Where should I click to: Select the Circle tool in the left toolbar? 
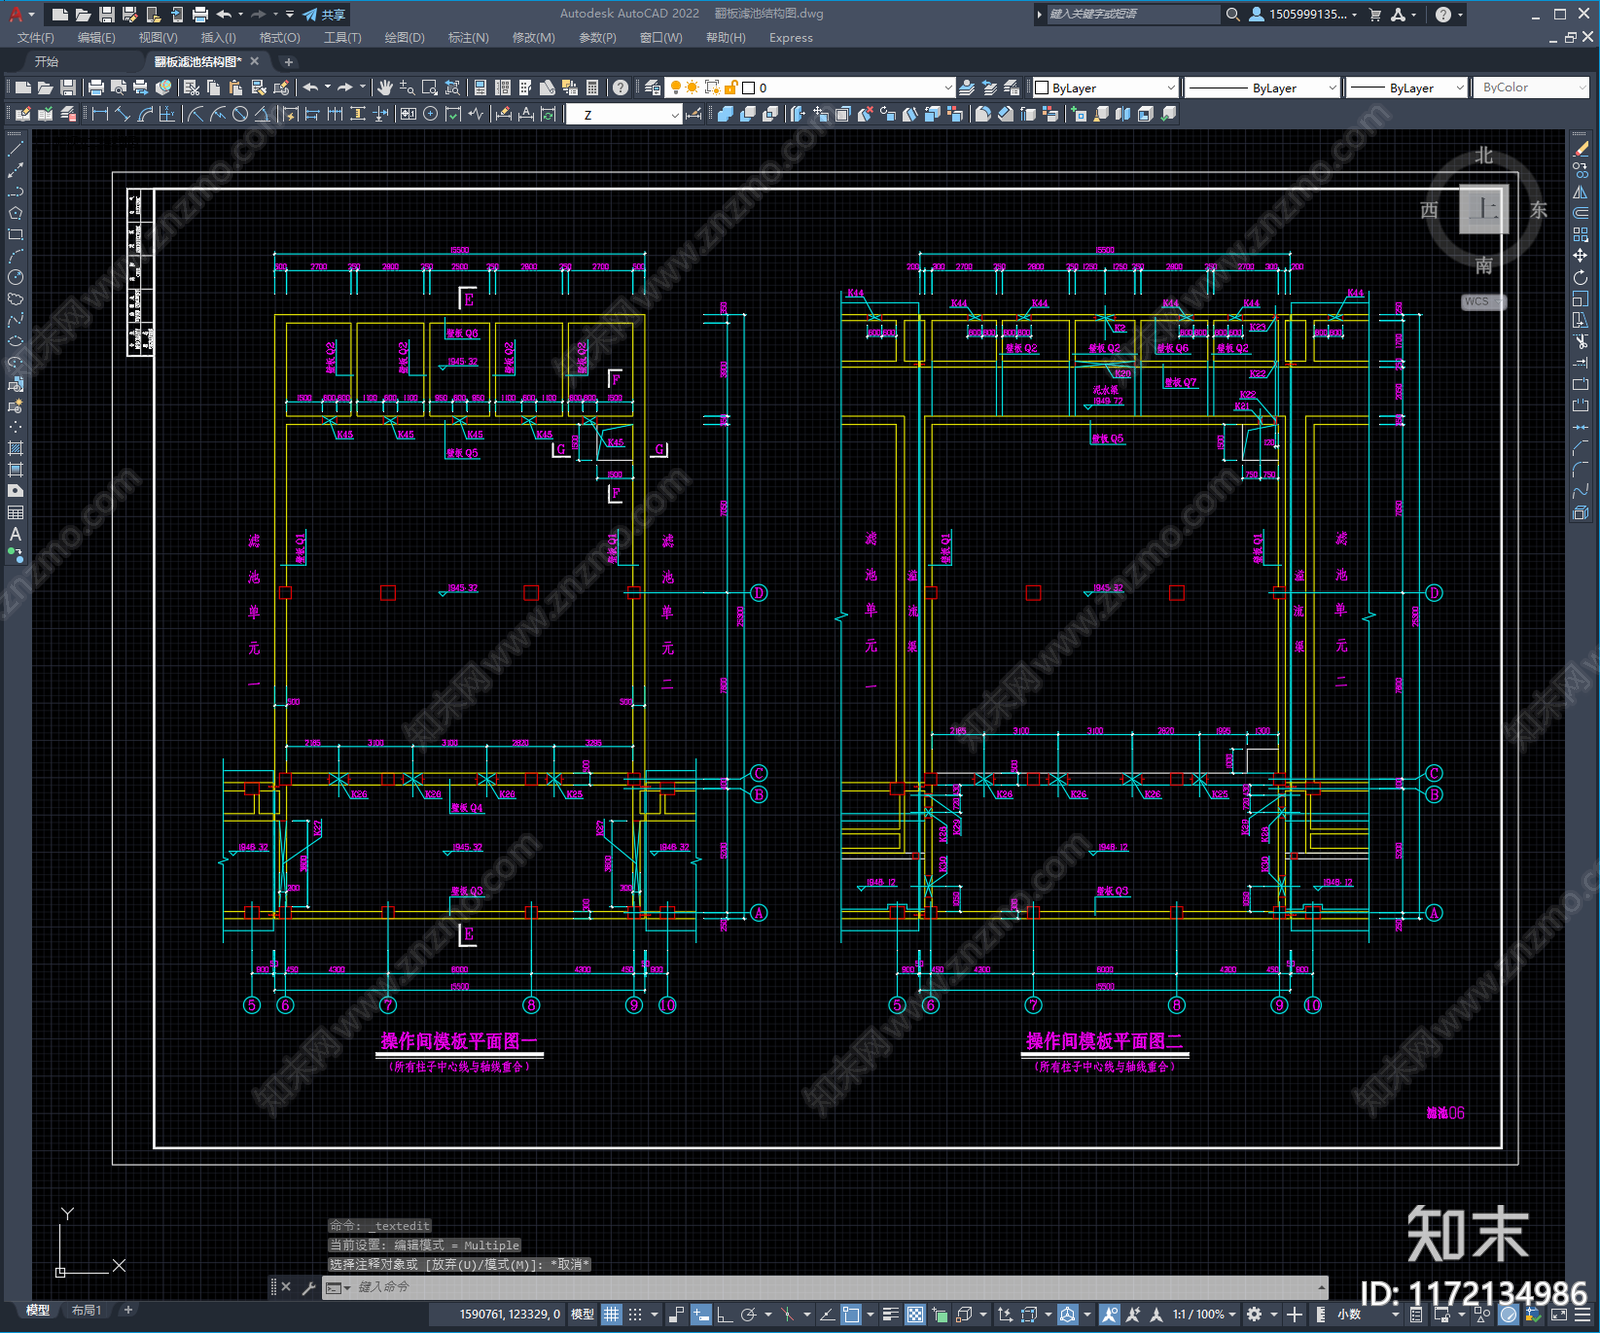(x=15, y=277)
